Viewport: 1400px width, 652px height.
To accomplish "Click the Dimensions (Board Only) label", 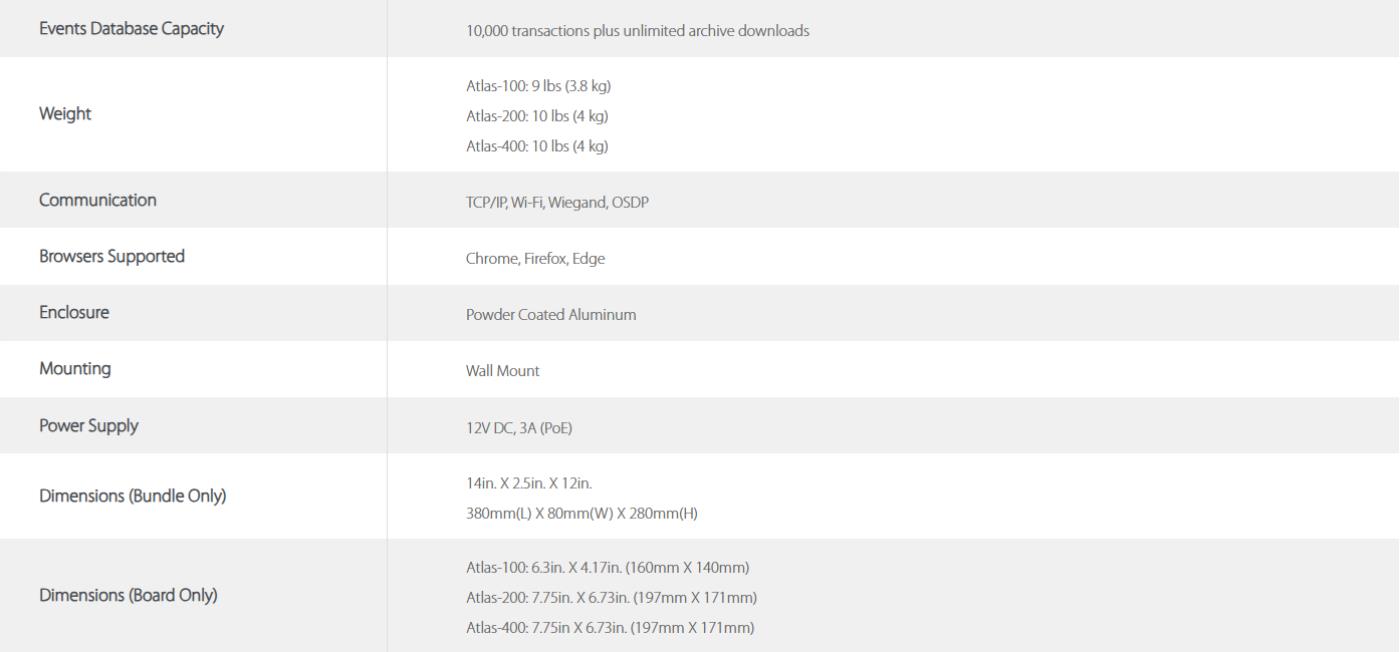I will point(128,597).
